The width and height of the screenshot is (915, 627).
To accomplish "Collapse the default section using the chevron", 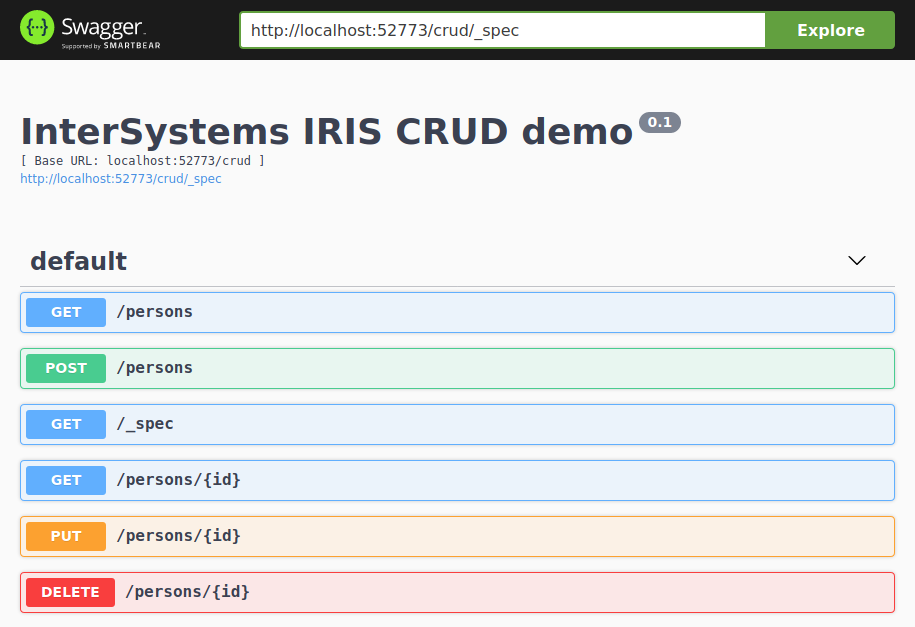I will click(856, 261).
